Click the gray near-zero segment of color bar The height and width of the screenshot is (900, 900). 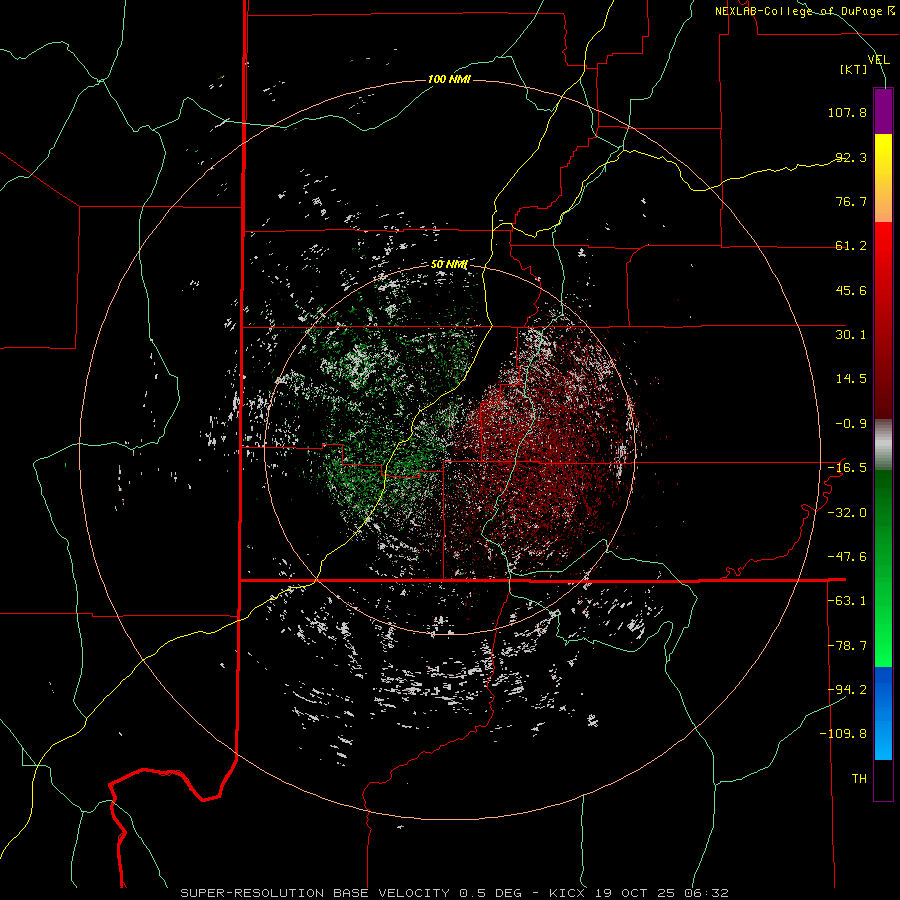click(883, 444)
